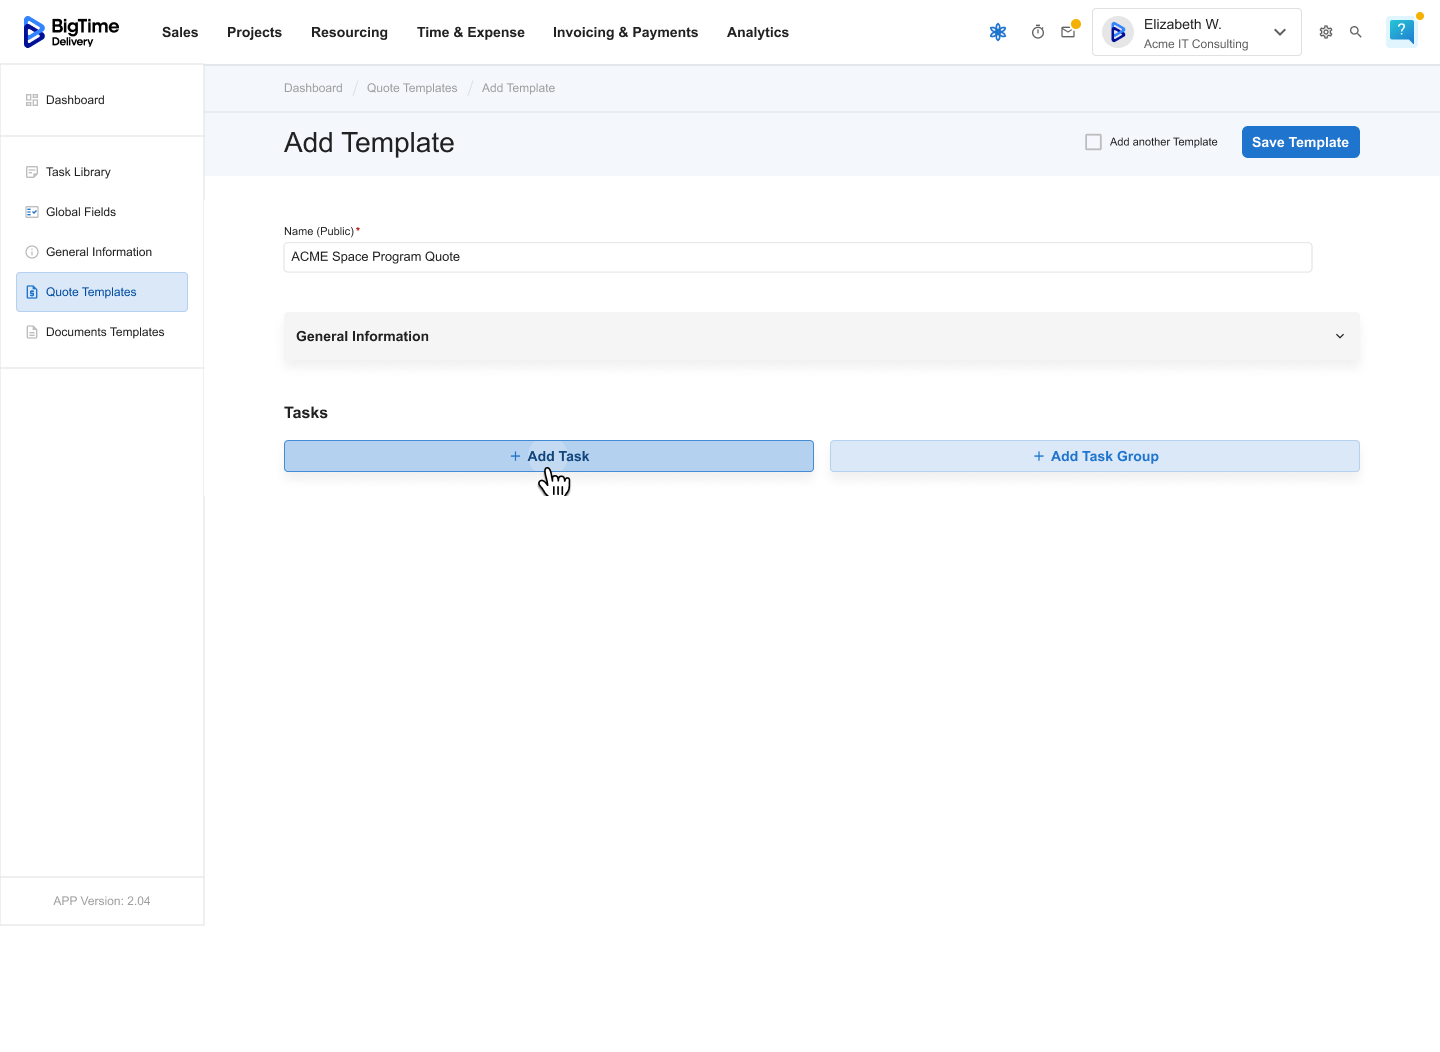This screenshot has width=1440, height=1052.
Task: Expand the General Information section chevron
Action: pyautogui.click(x=1340, y=336)
